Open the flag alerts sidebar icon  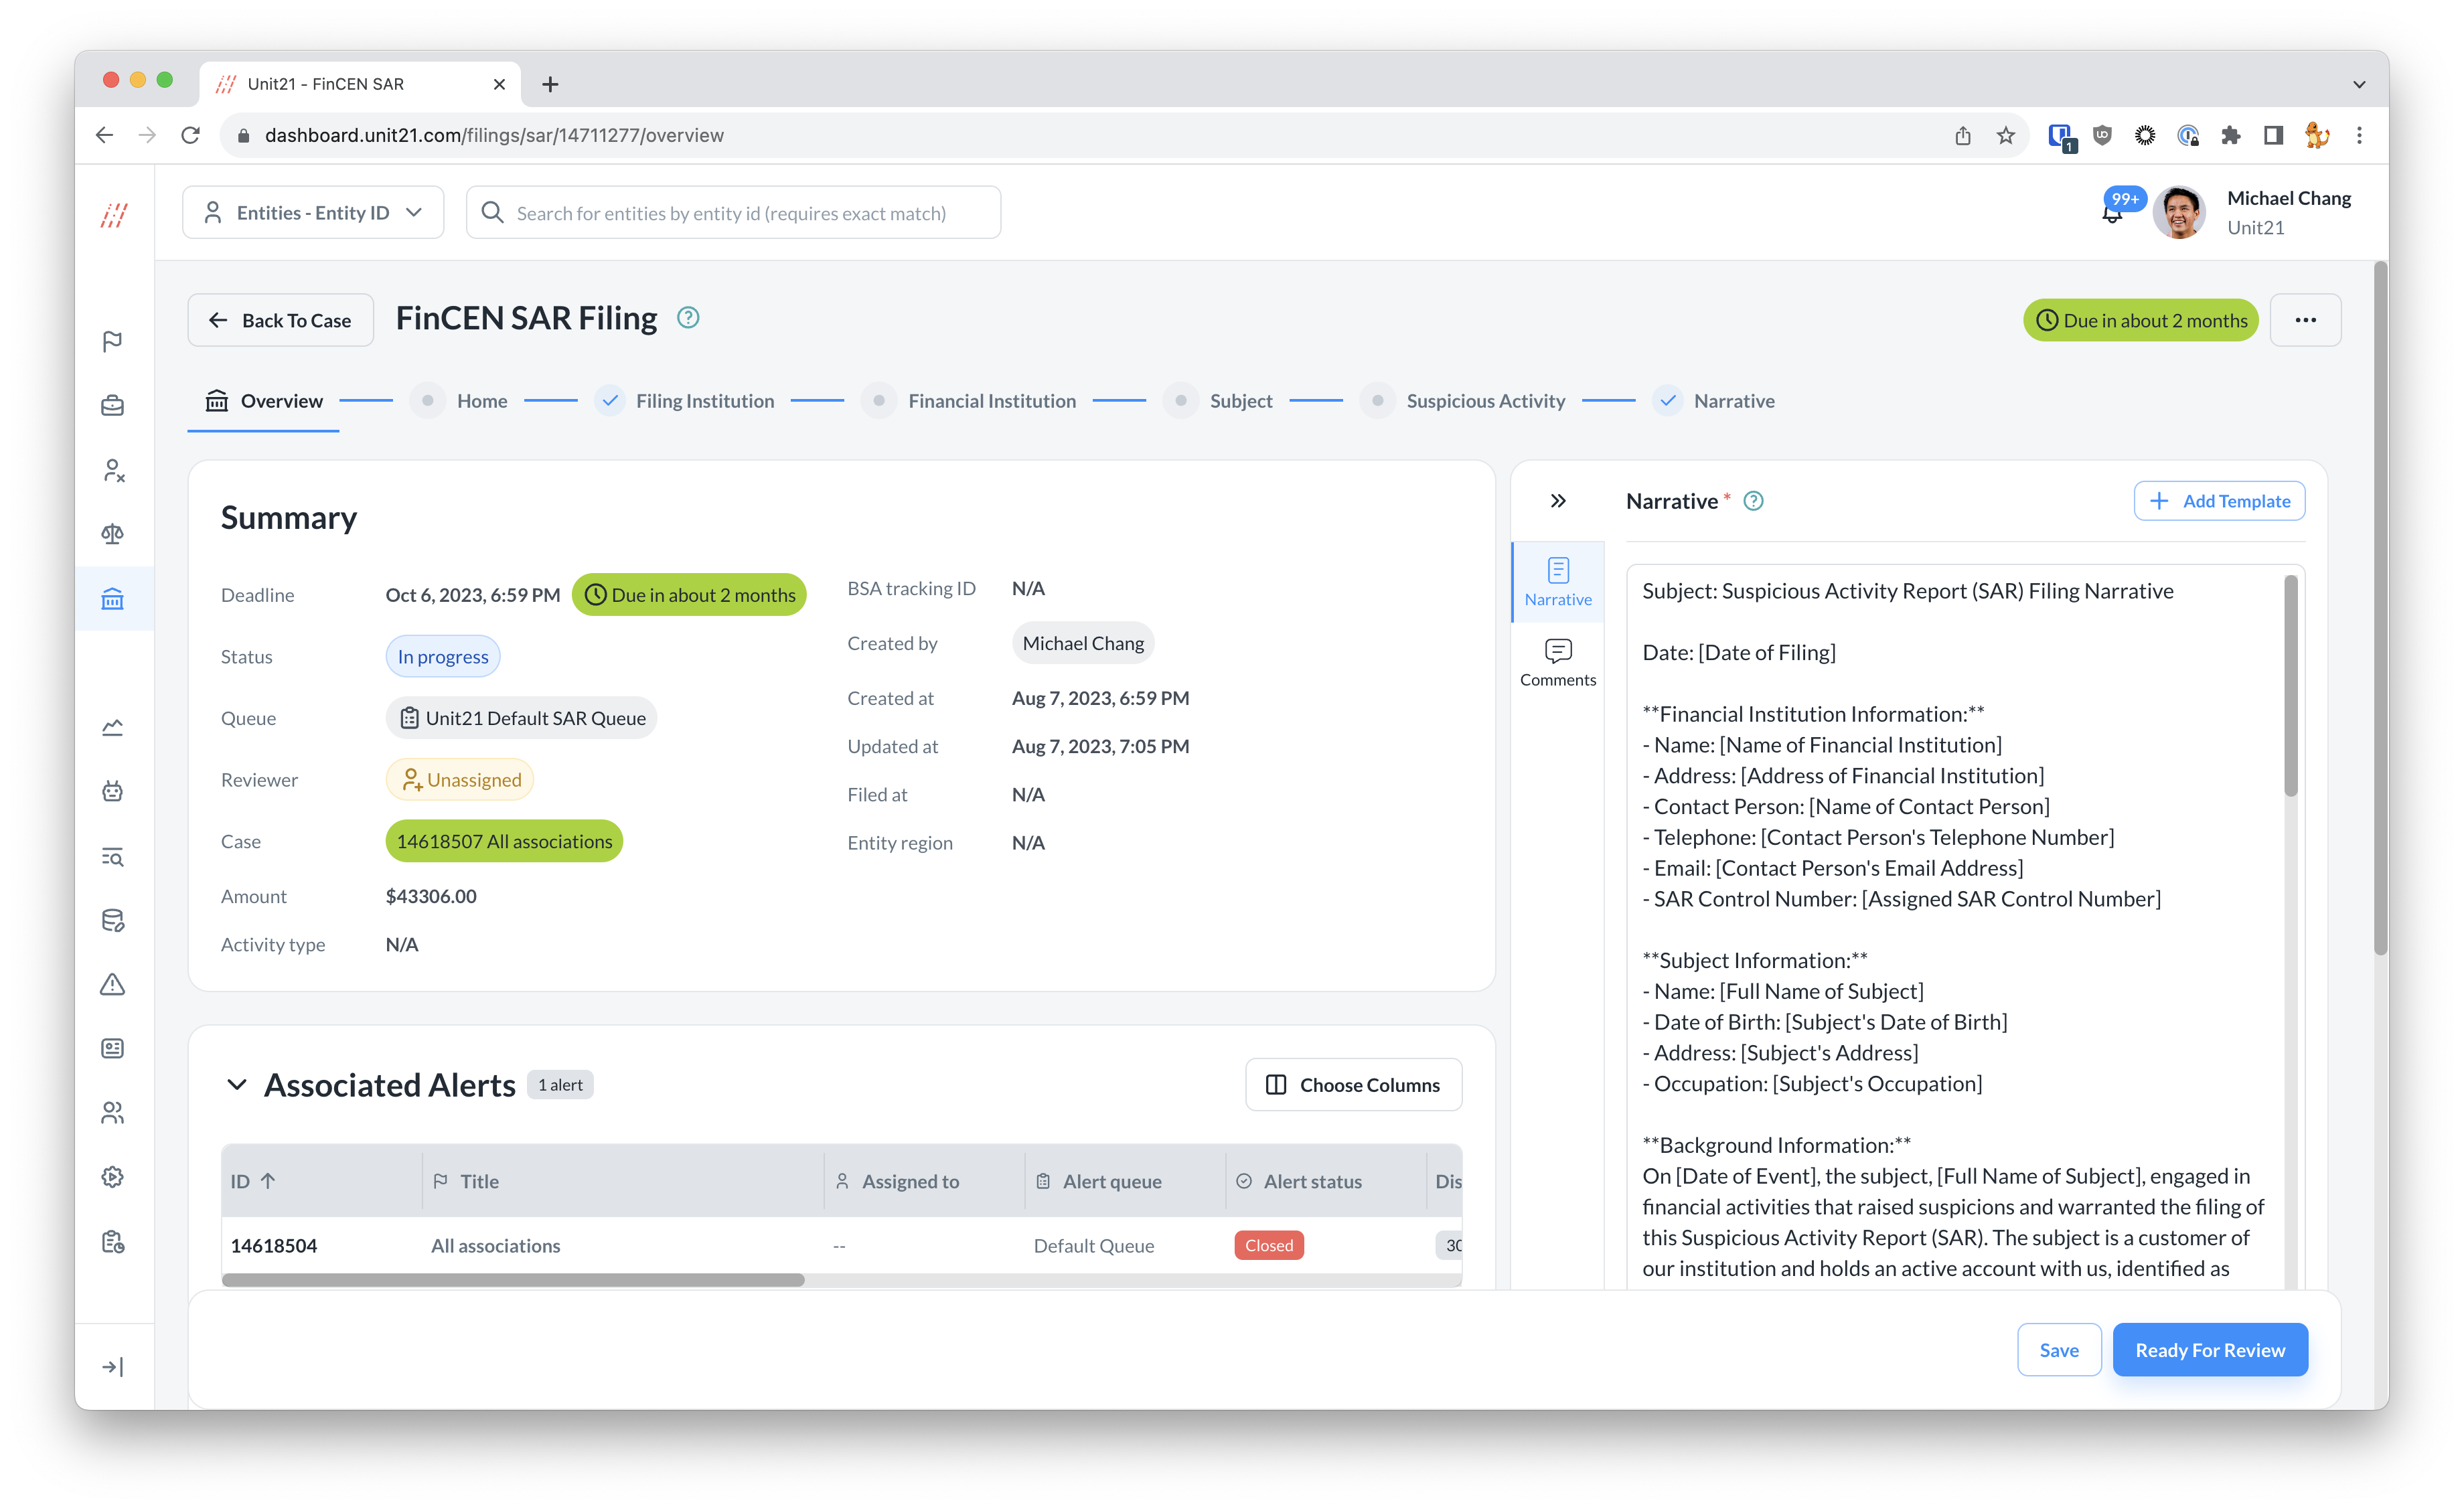(113, 341)
